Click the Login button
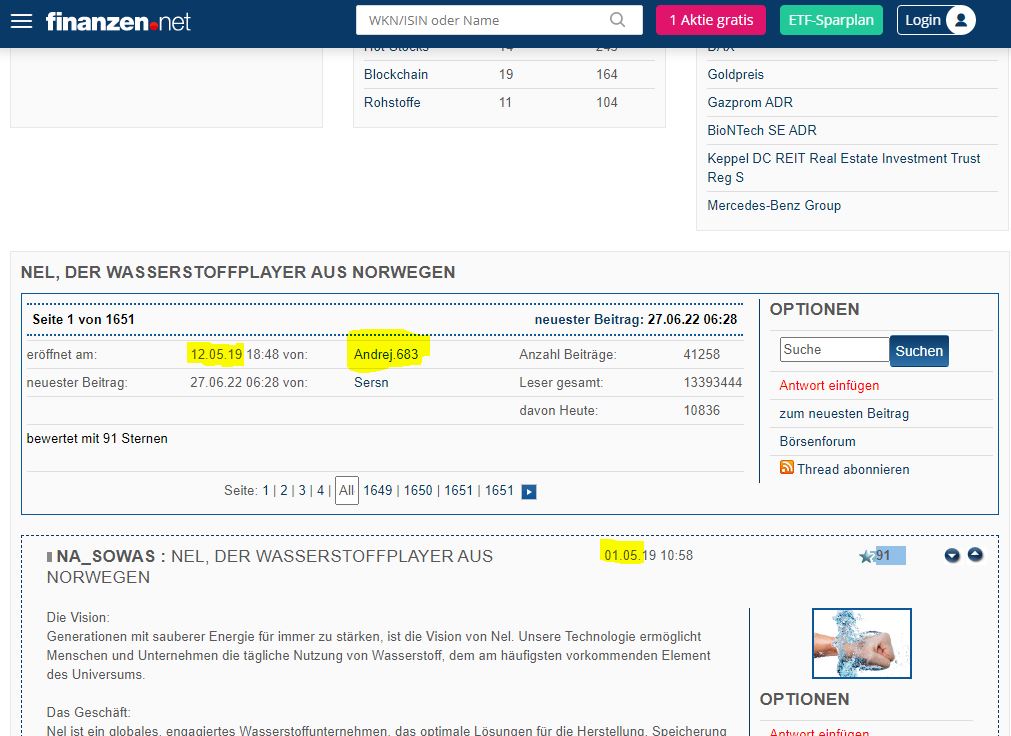Viewport: 1011px width, 736px height. pyautogui.click(x=936, y=20)
